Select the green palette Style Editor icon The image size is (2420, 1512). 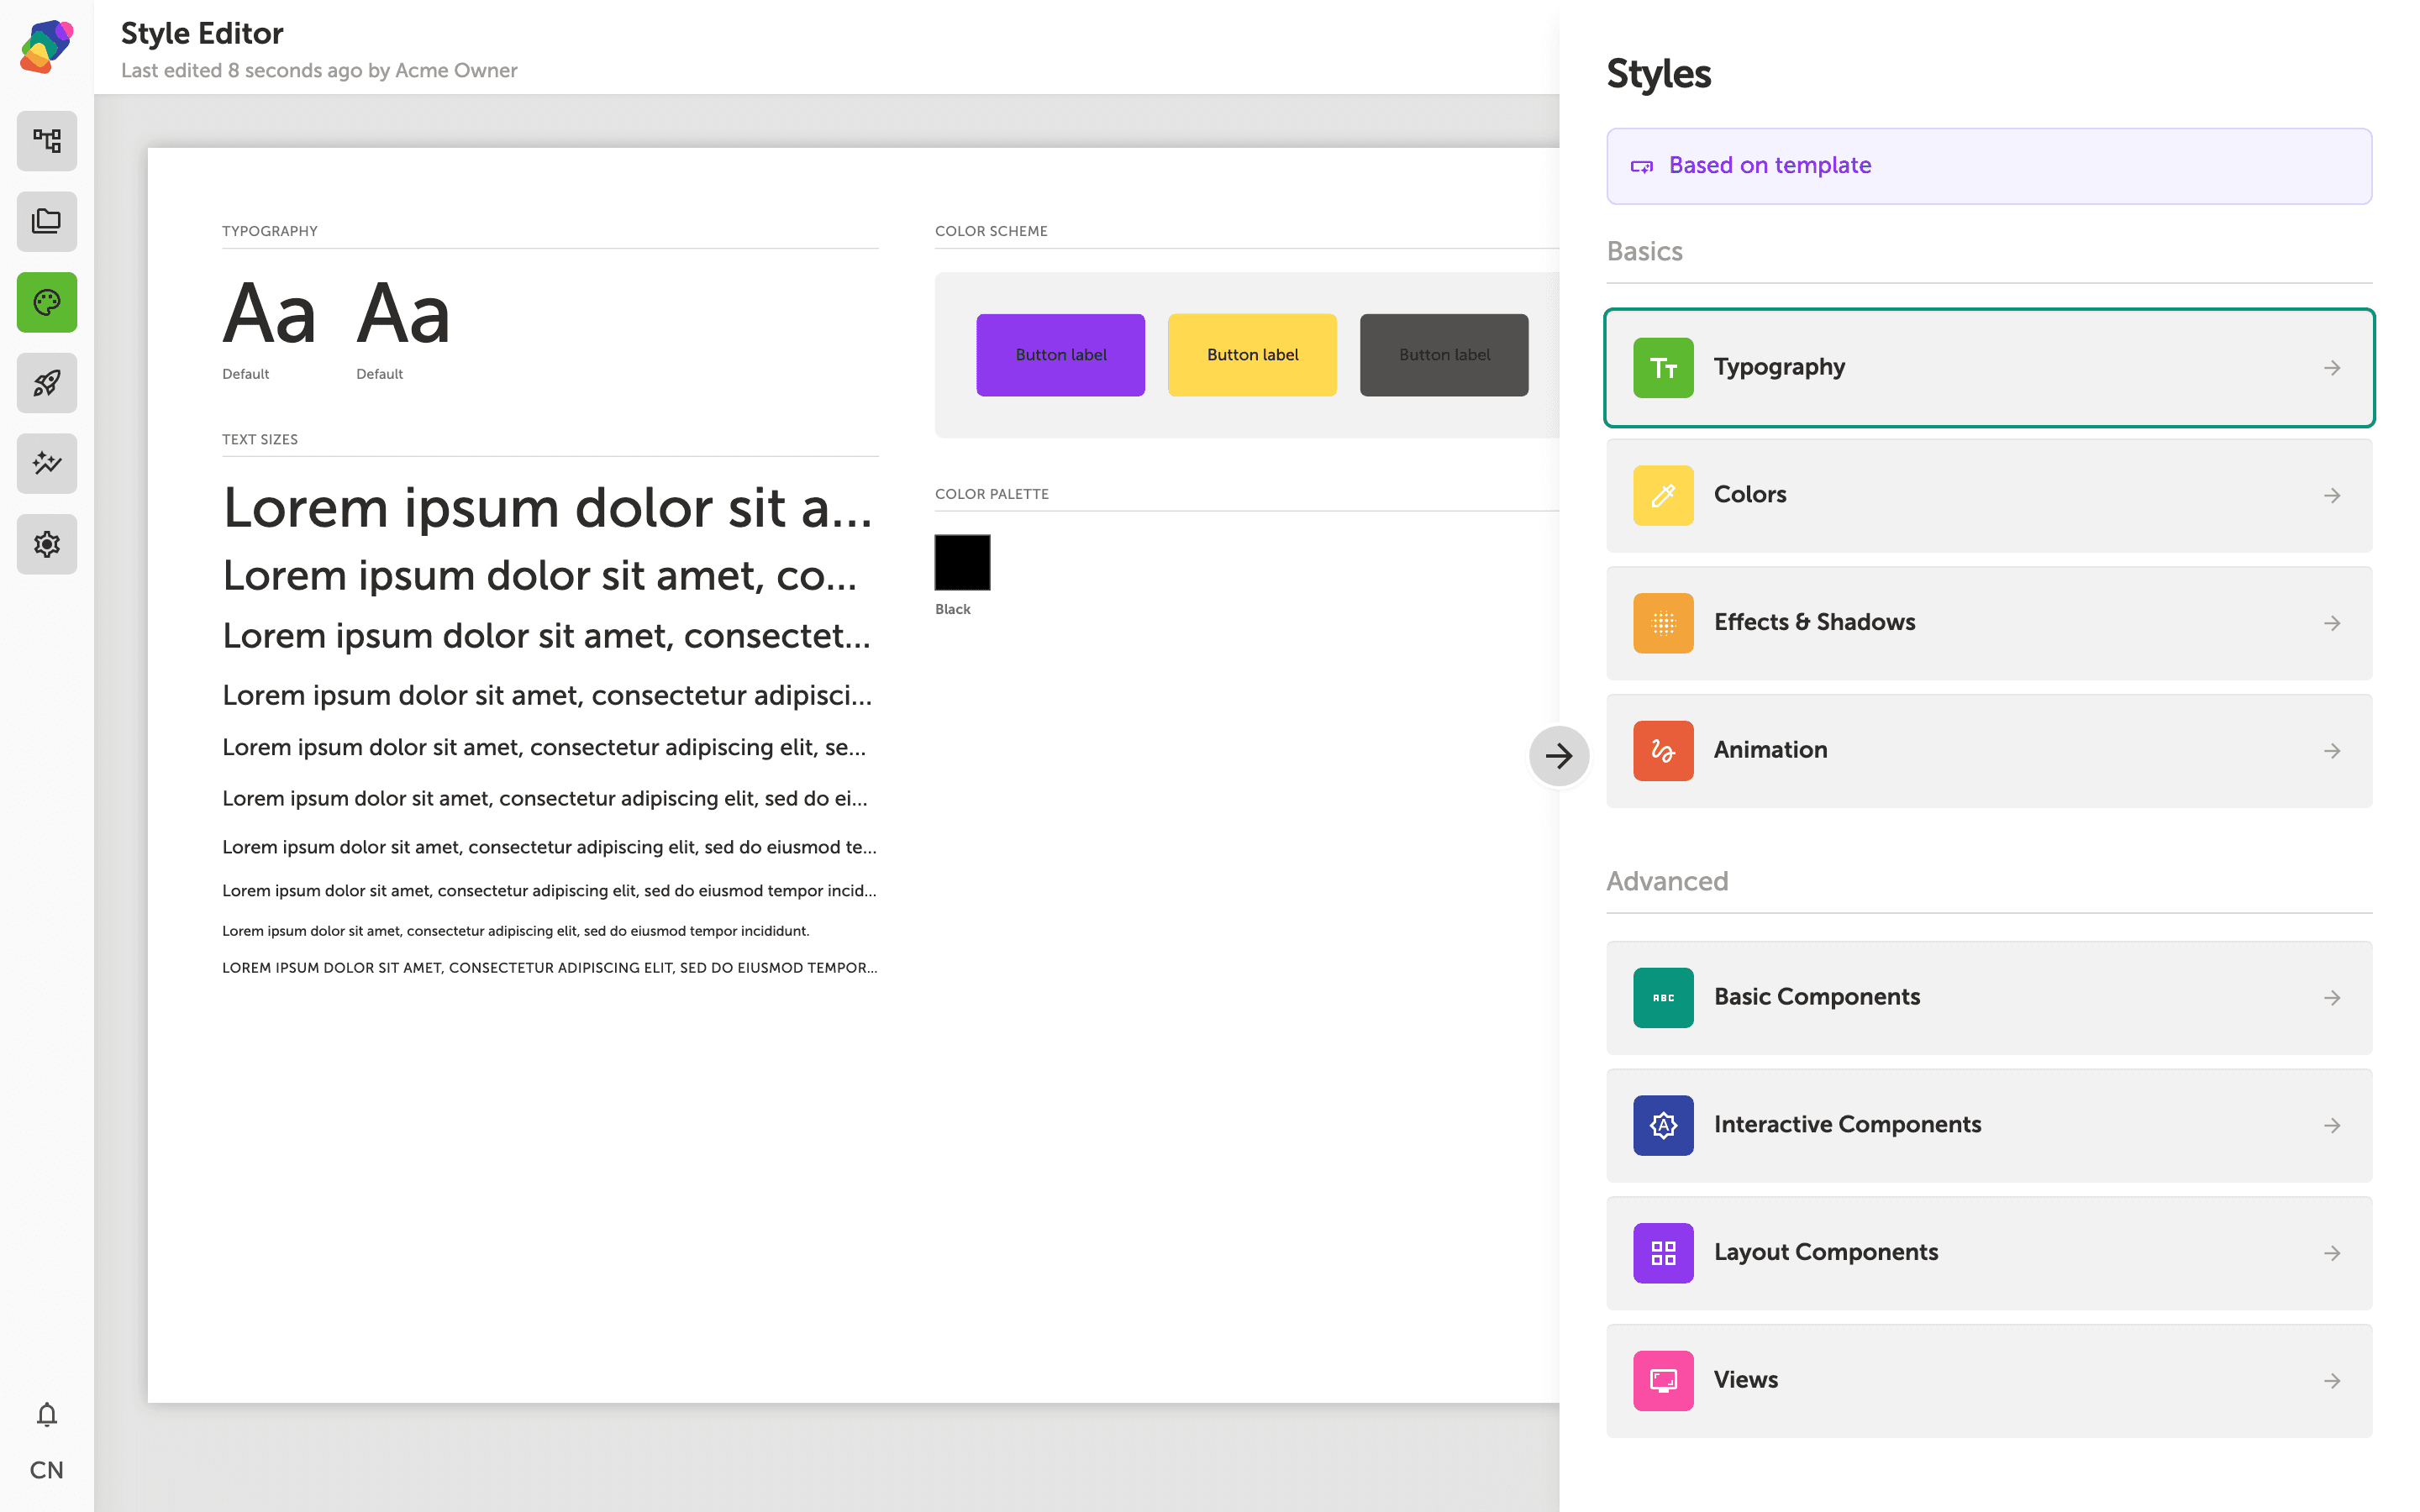[47, 302]
